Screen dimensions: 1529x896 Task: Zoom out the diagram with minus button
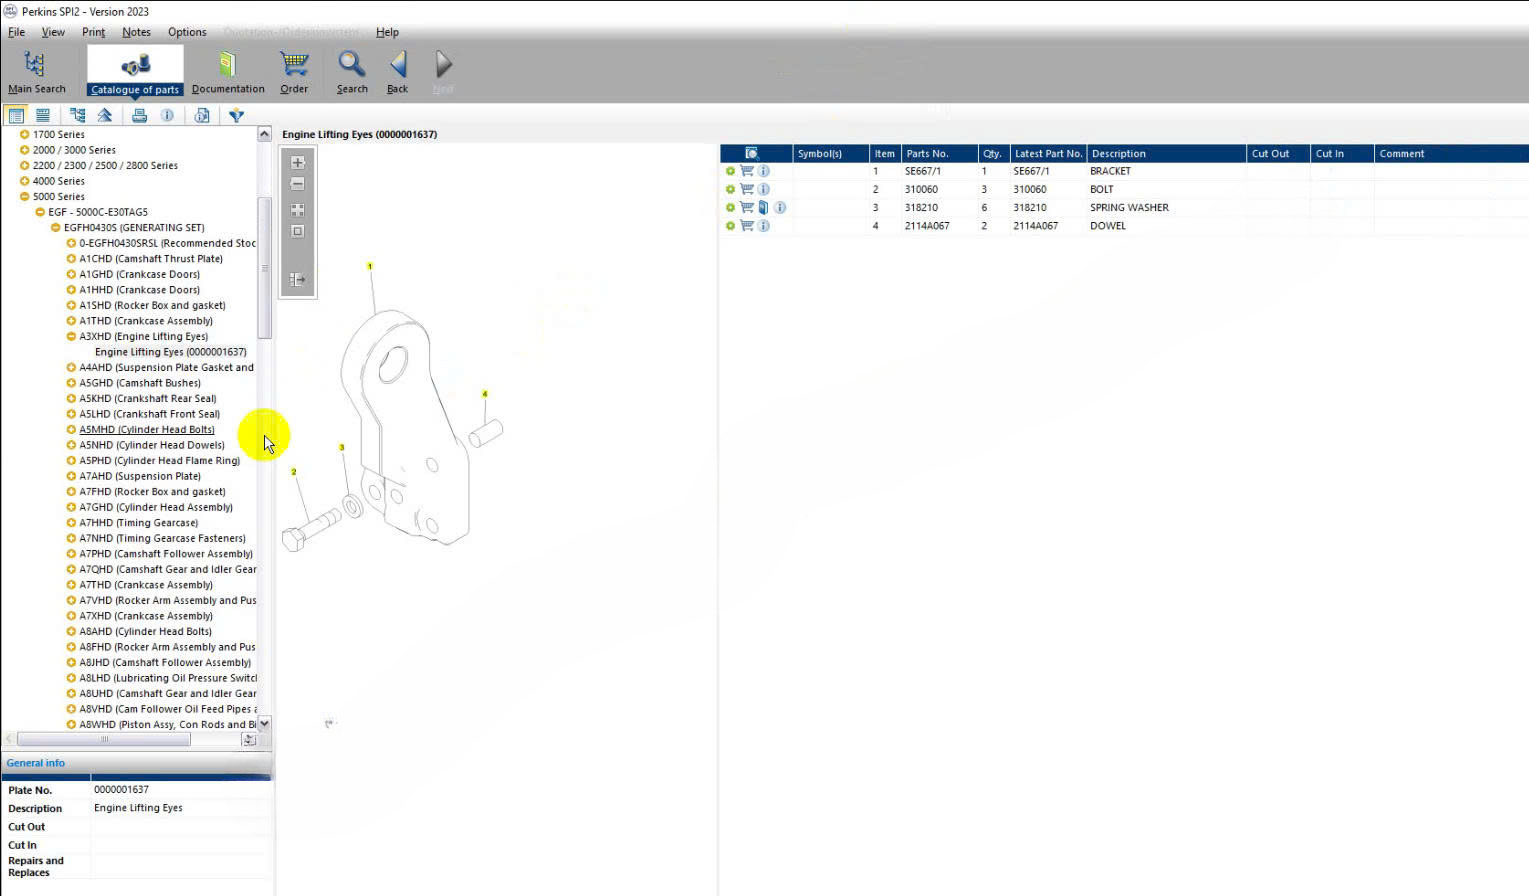point(297,184)
